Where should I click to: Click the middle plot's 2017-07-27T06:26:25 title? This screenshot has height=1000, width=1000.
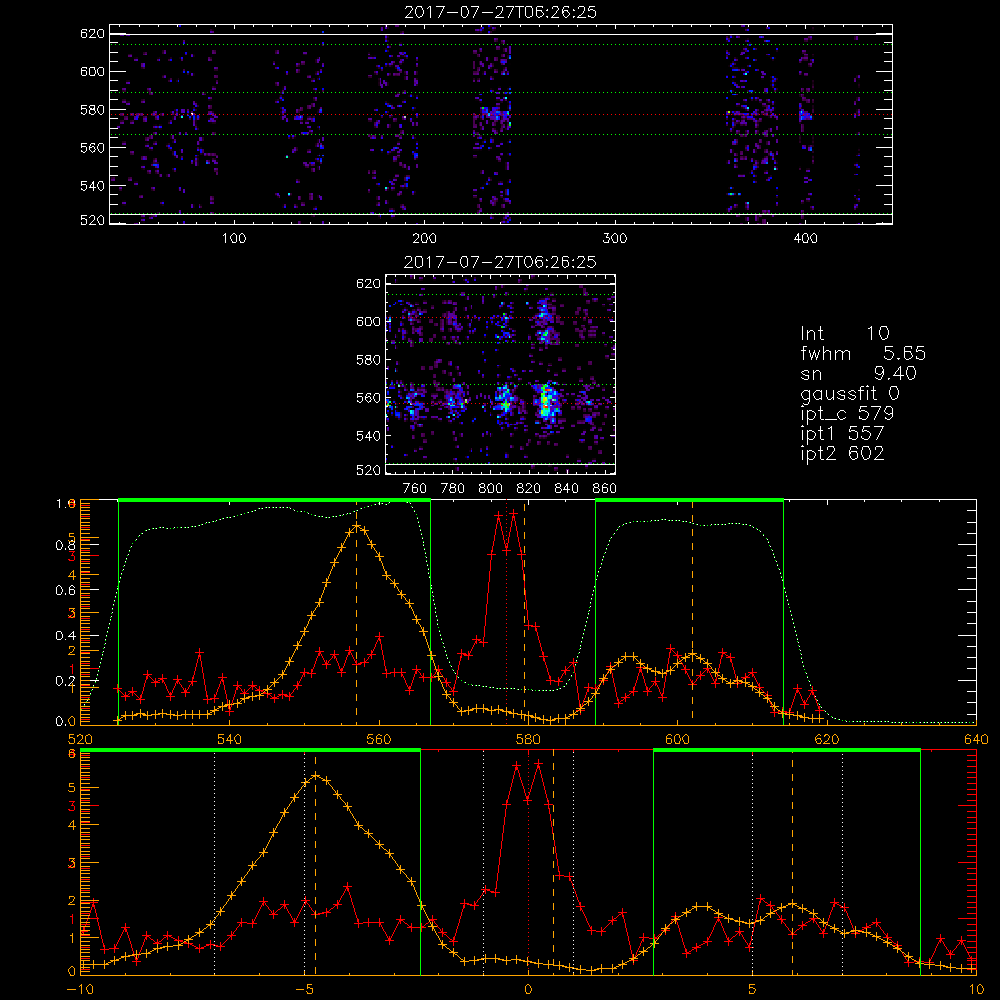coord(500,262)
